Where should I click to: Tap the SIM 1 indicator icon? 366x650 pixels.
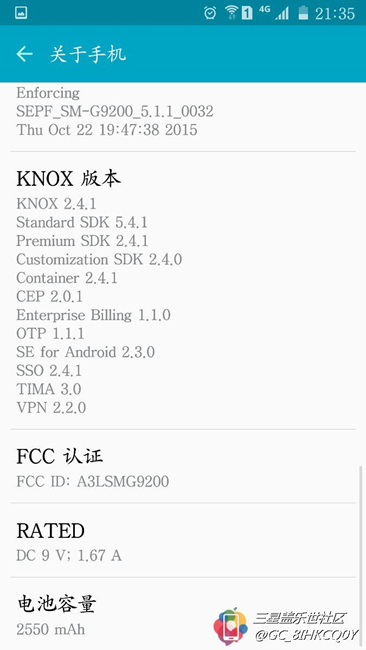coord(247,13)
